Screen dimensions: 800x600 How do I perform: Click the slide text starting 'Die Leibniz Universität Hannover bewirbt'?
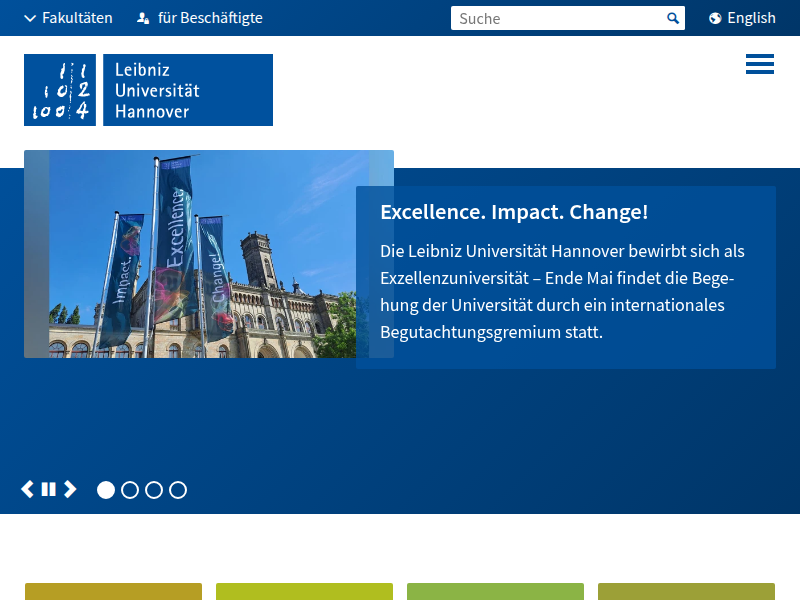[x=562, y=292]
